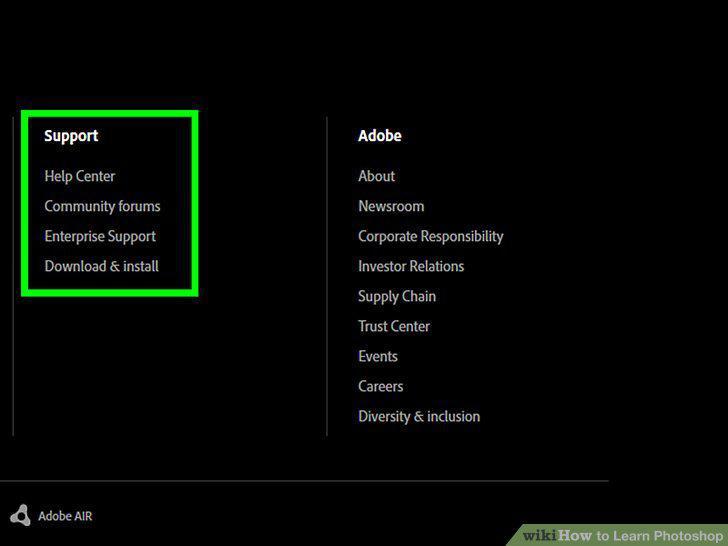Open the Careers link
Screen dimensions: 728x546
380,386
